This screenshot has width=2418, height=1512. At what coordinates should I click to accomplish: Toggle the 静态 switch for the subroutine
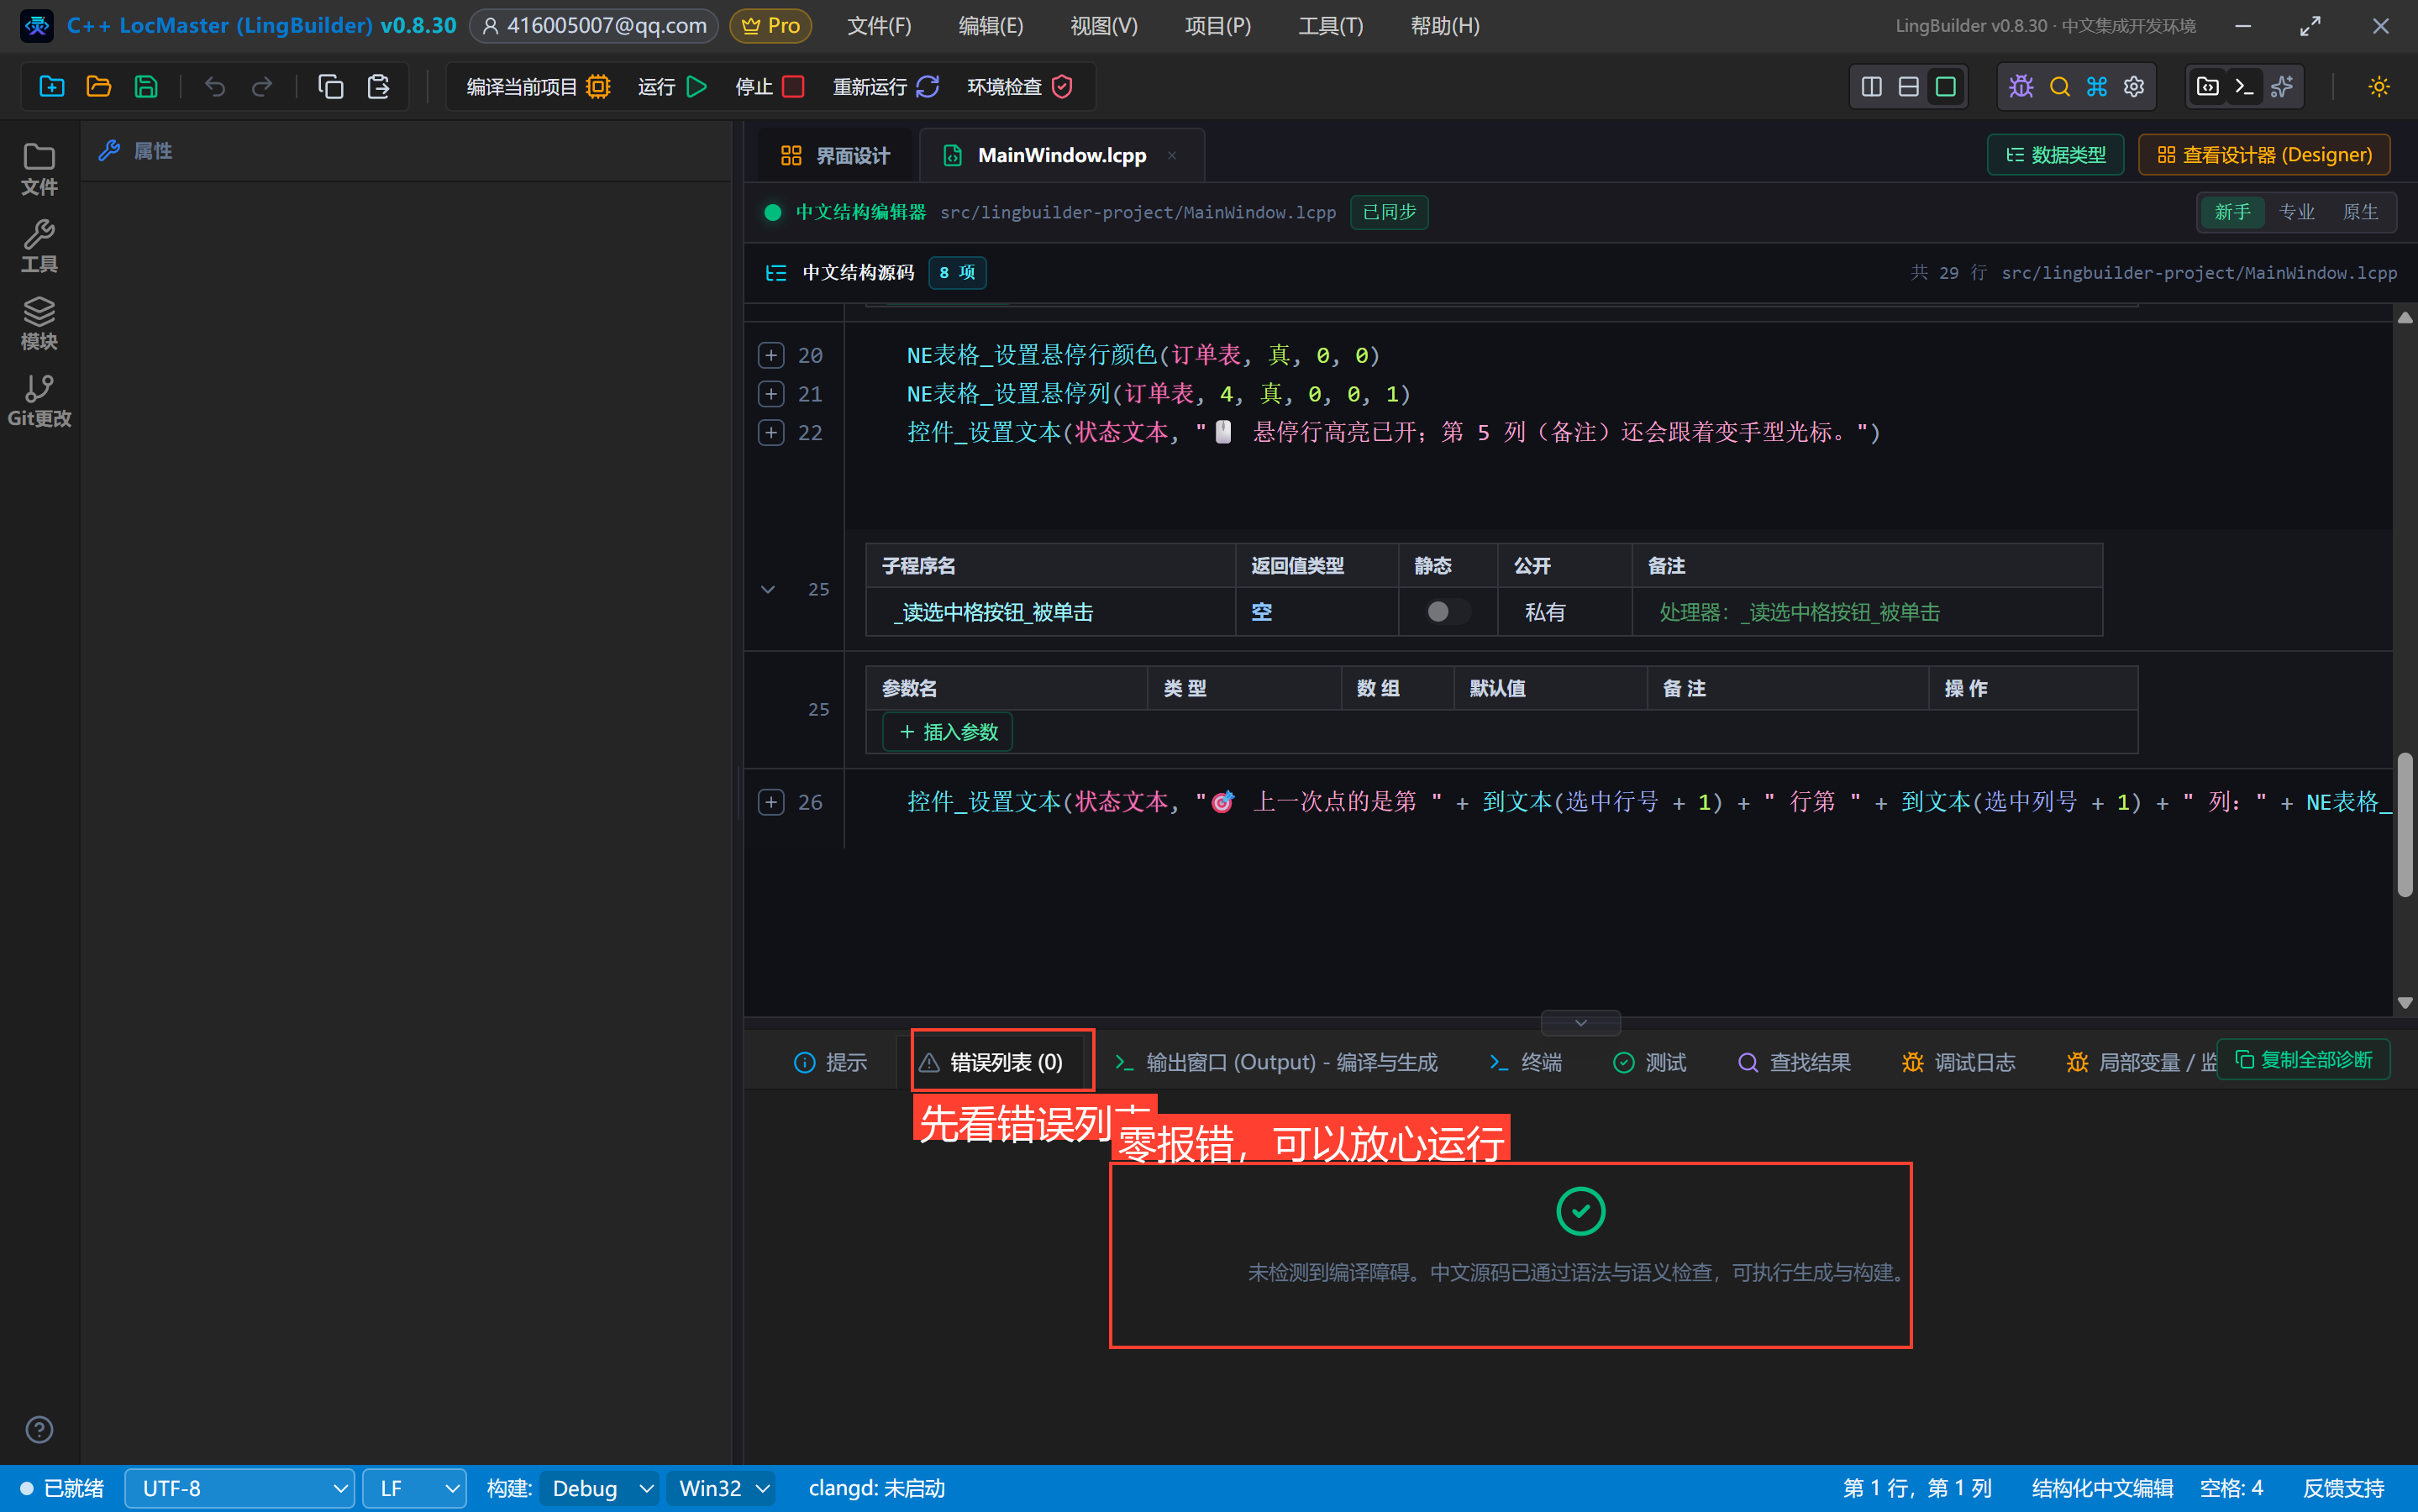click(x=1447, y=612)
